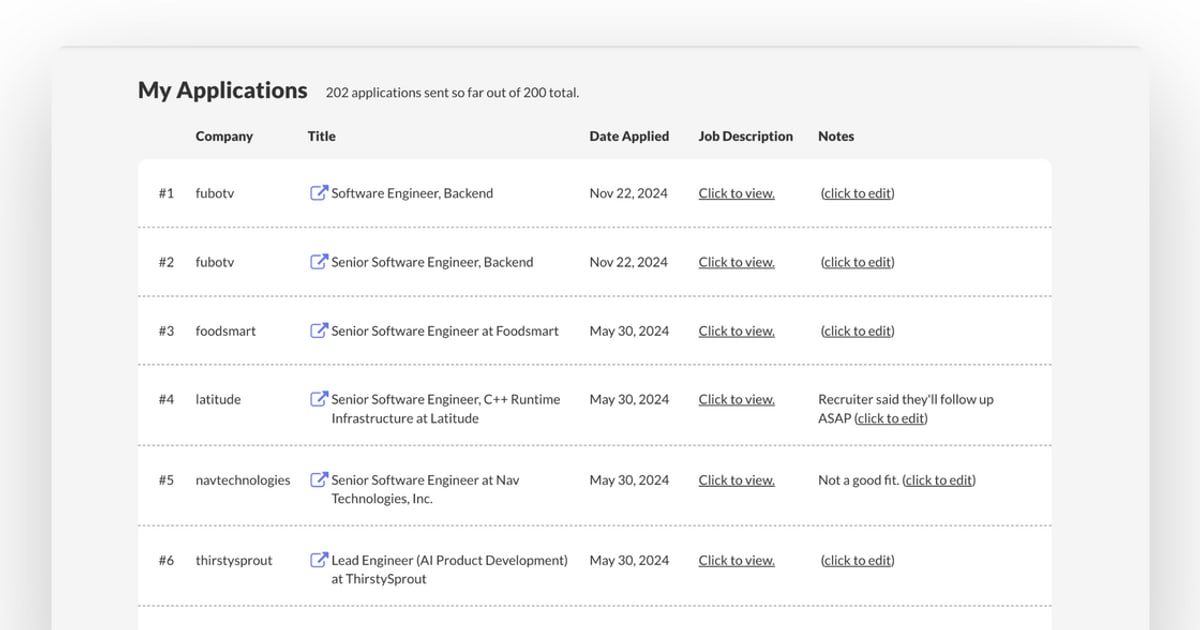This screenshot has width=1200, height=630.
Task: View job description for latitude row
Action: [737, 399]
